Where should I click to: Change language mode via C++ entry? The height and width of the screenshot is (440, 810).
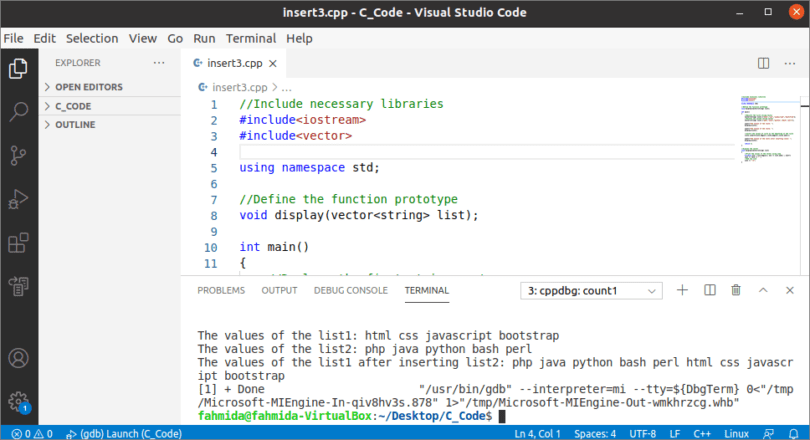pos(702,434)
